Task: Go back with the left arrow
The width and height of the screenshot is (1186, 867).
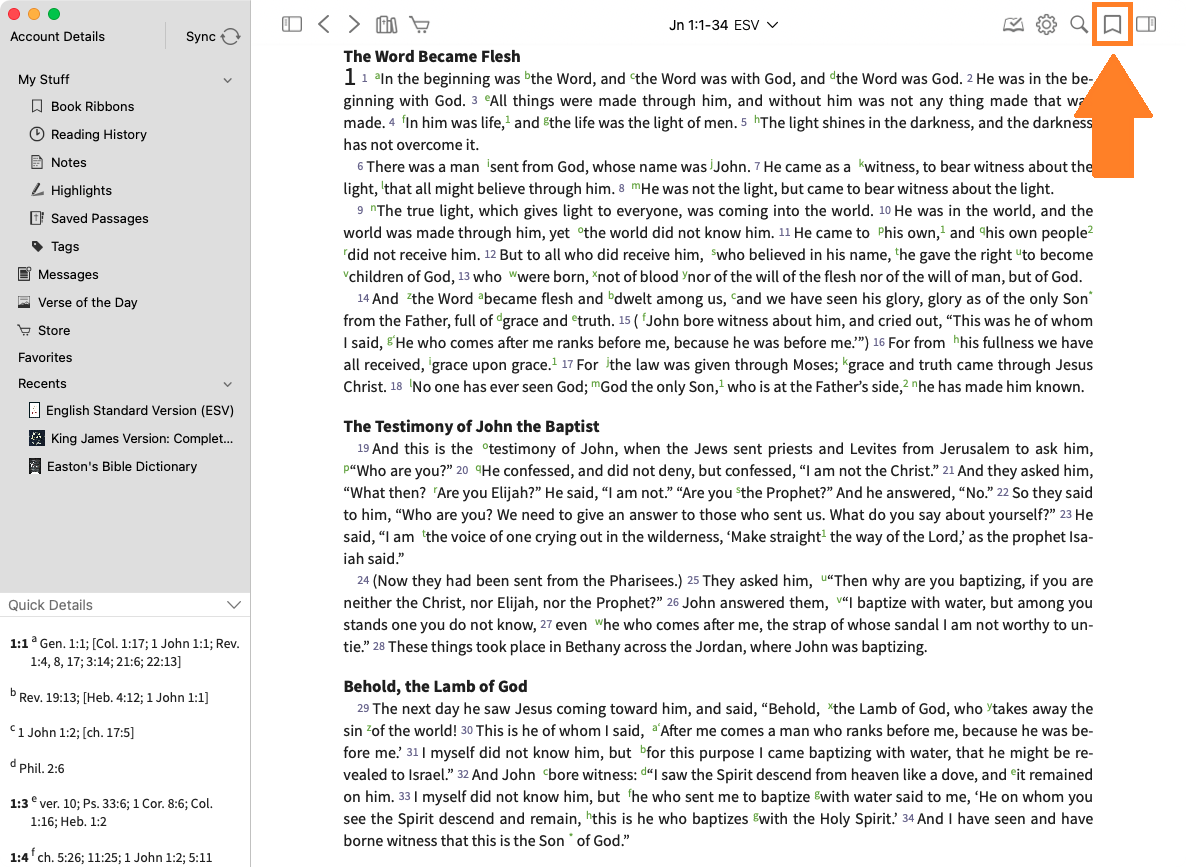Action: click(x=324, y=24)
